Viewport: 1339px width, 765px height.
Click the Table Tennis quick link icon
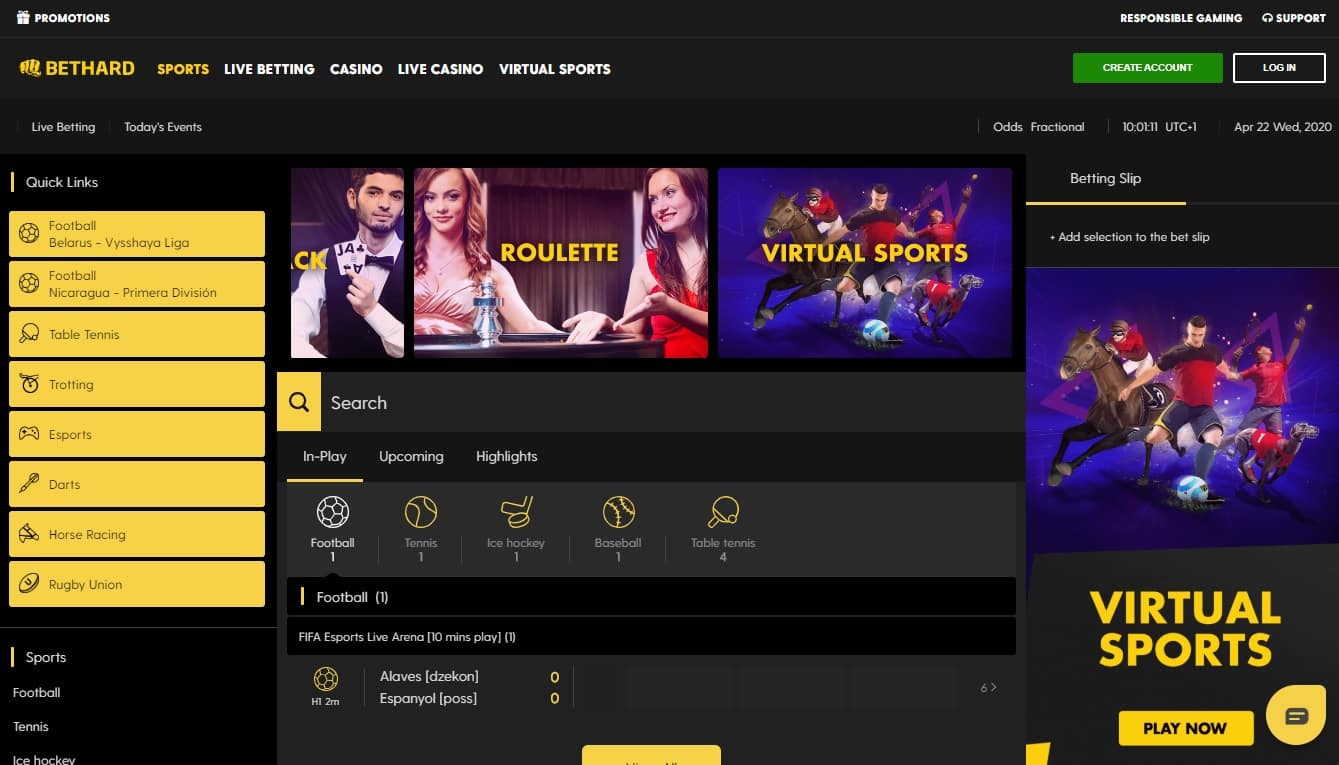pyautogui.click(x=29, y=334)
